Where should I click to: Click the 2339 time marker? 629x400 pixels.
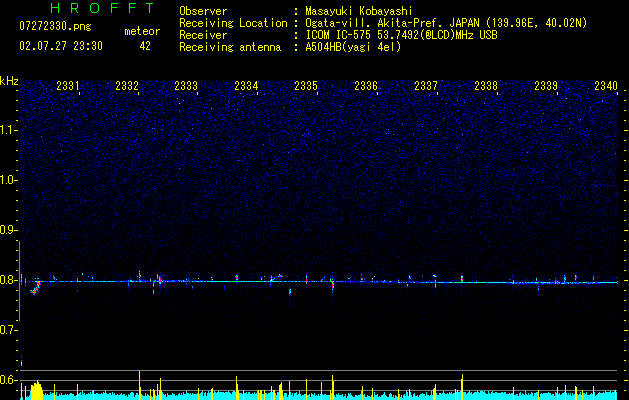(x=546, y=85)
